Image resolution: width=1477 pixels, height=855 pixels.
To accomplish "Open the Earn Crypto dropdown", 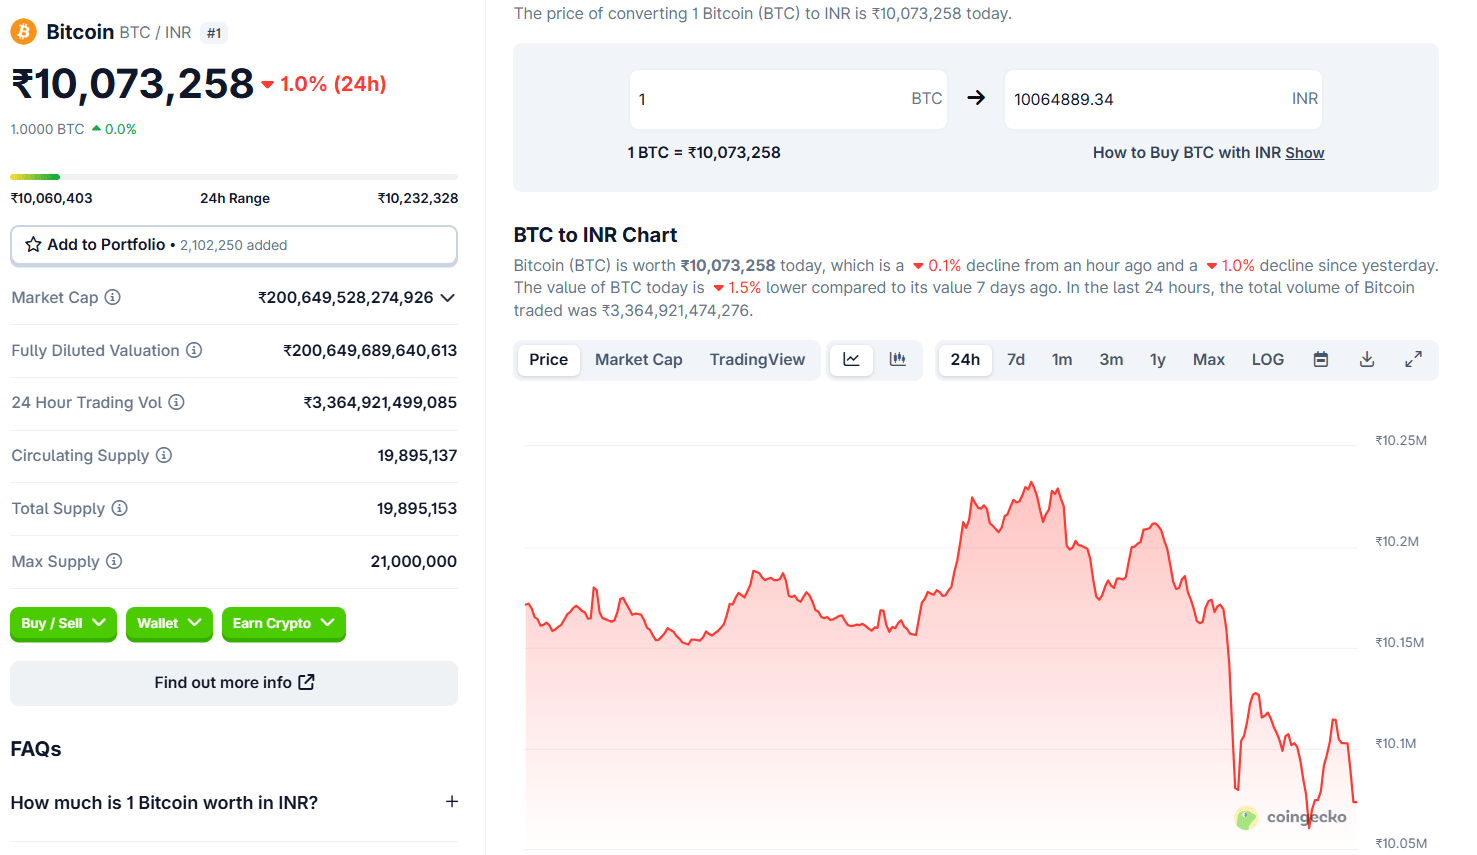I will [x=283, y=623].
